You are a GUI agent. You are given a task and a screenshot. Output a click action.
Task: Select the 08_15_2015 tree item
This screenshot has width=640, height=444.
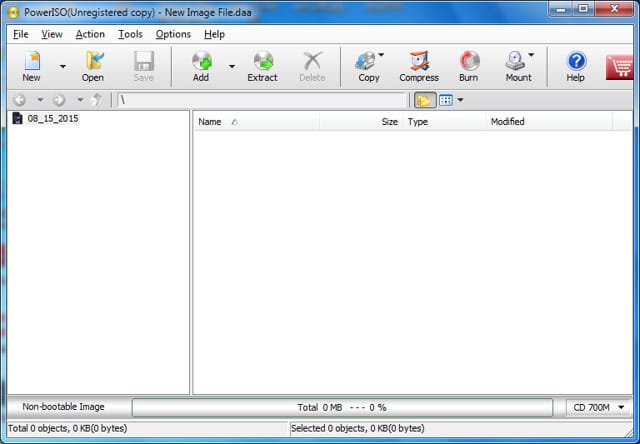tap(45, 118)
